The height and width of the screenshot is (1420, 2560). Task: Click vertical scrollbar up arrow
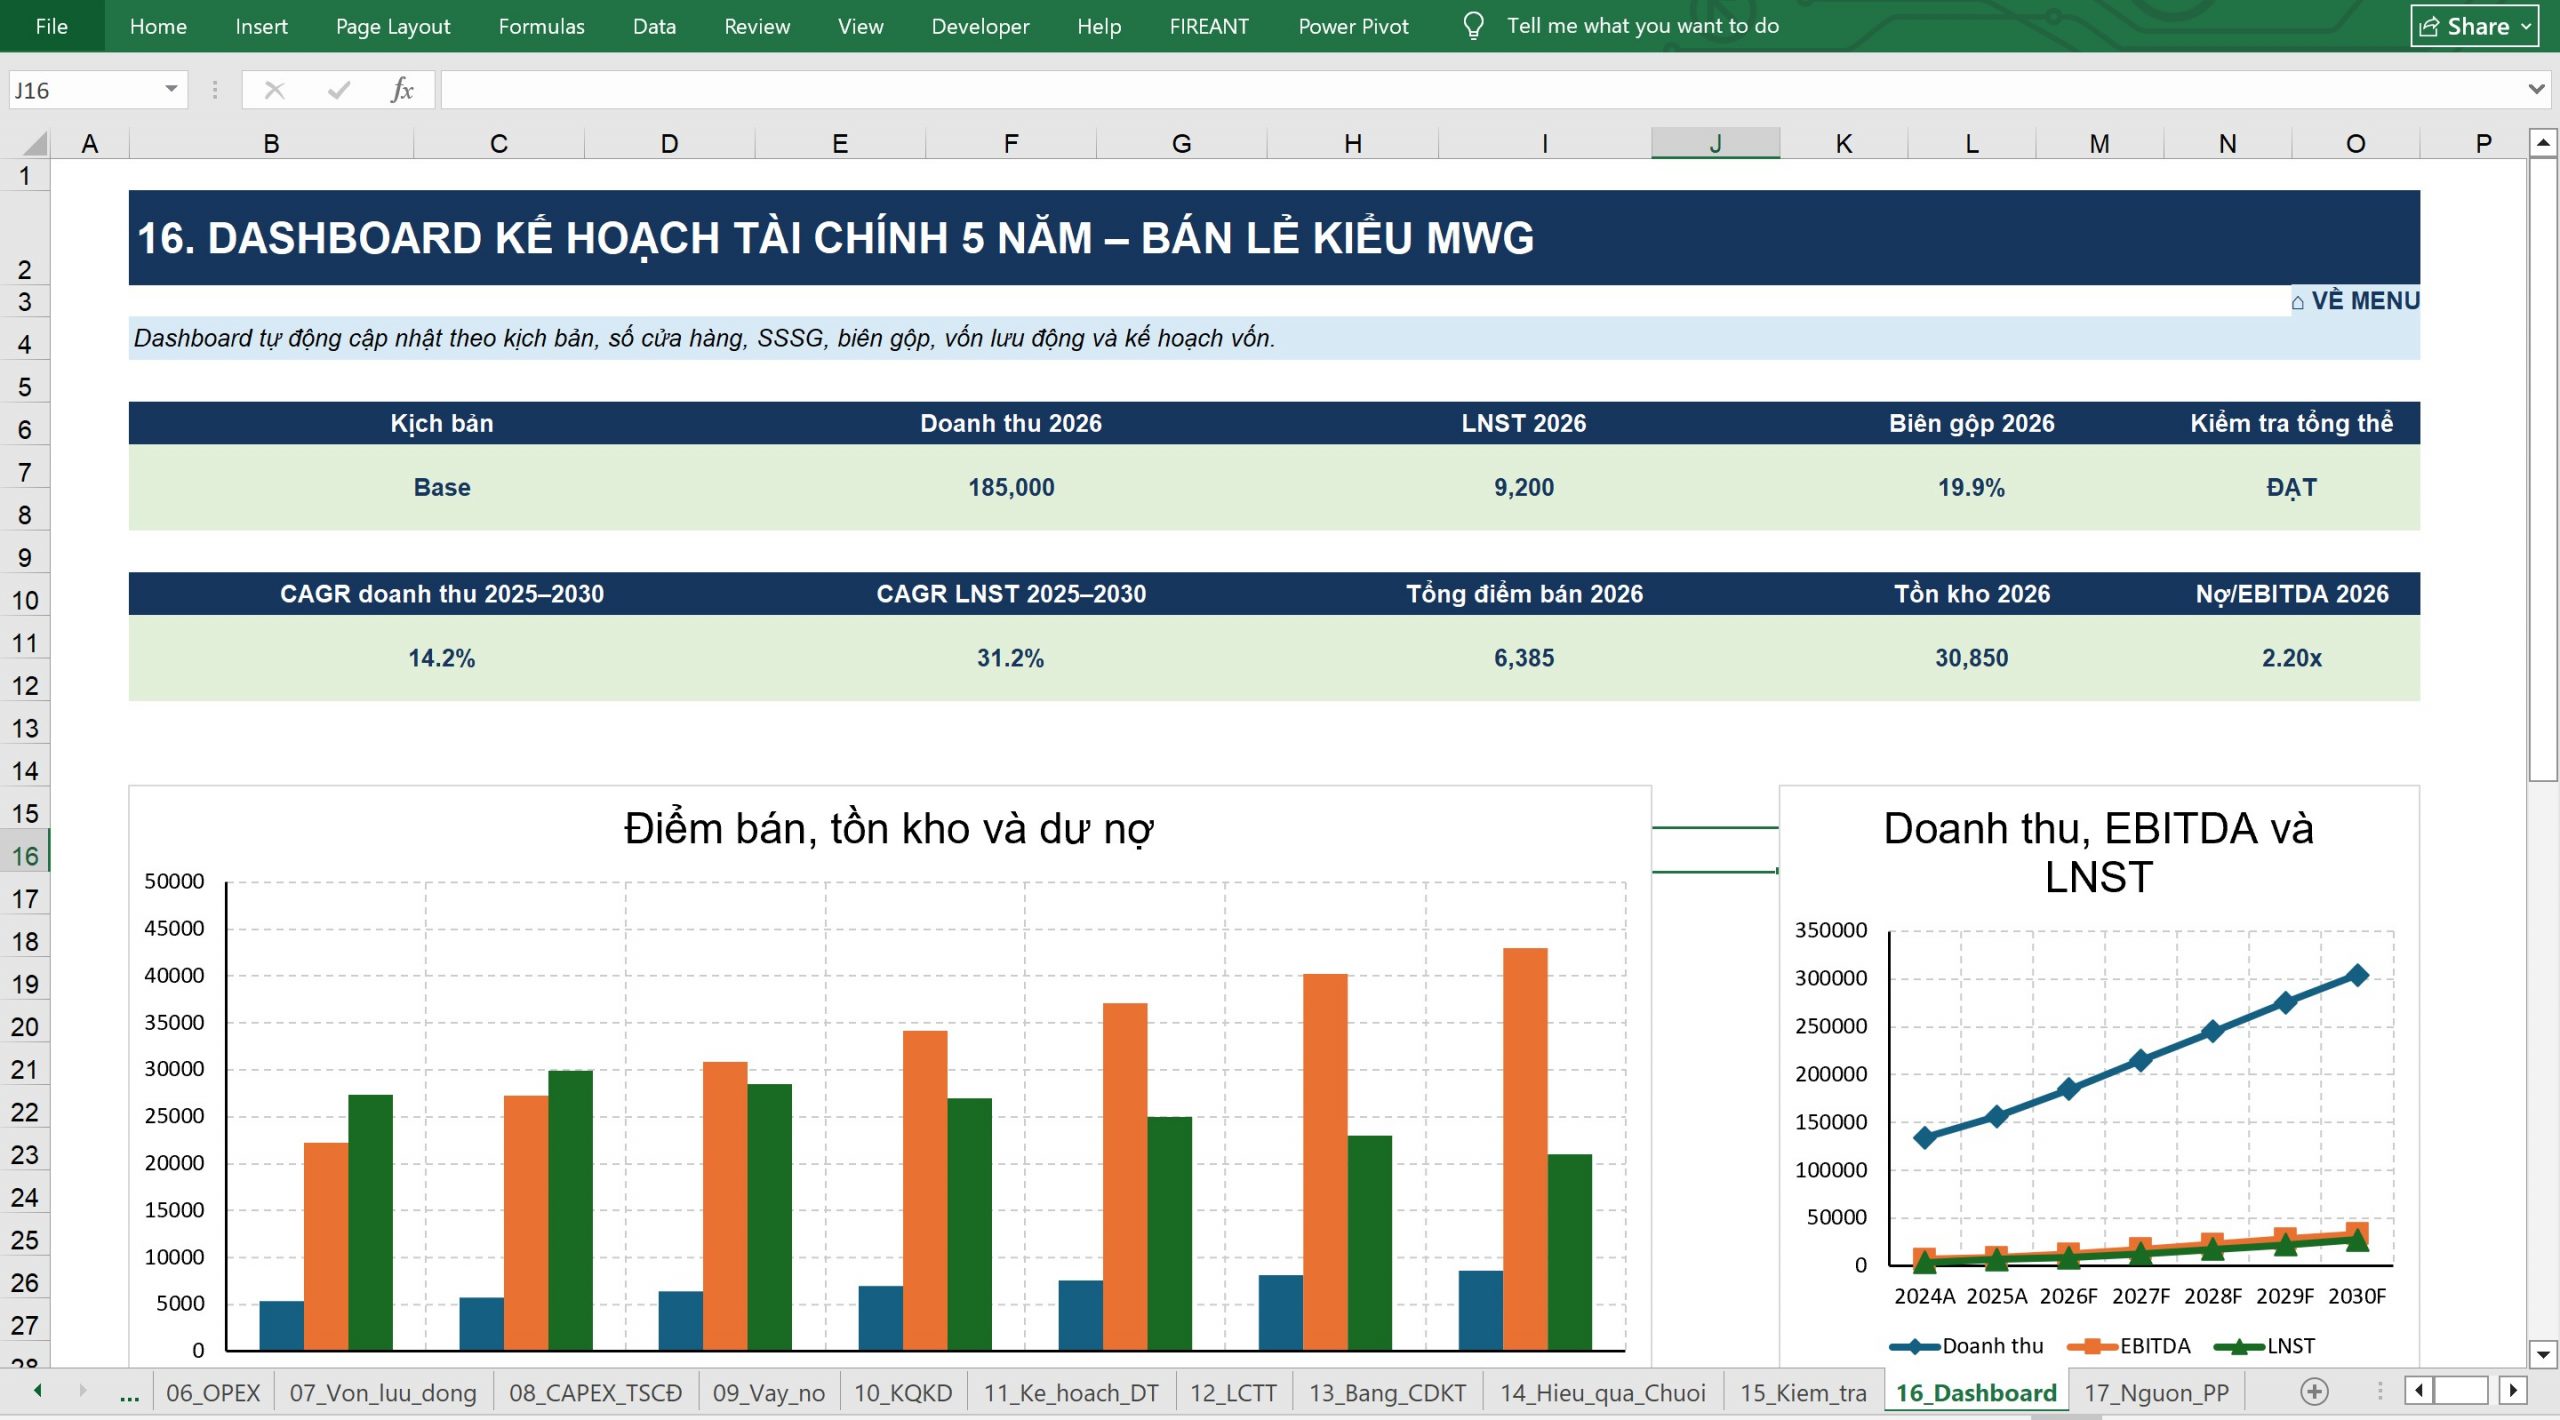pyautogui.click(x=2543, y=143)
